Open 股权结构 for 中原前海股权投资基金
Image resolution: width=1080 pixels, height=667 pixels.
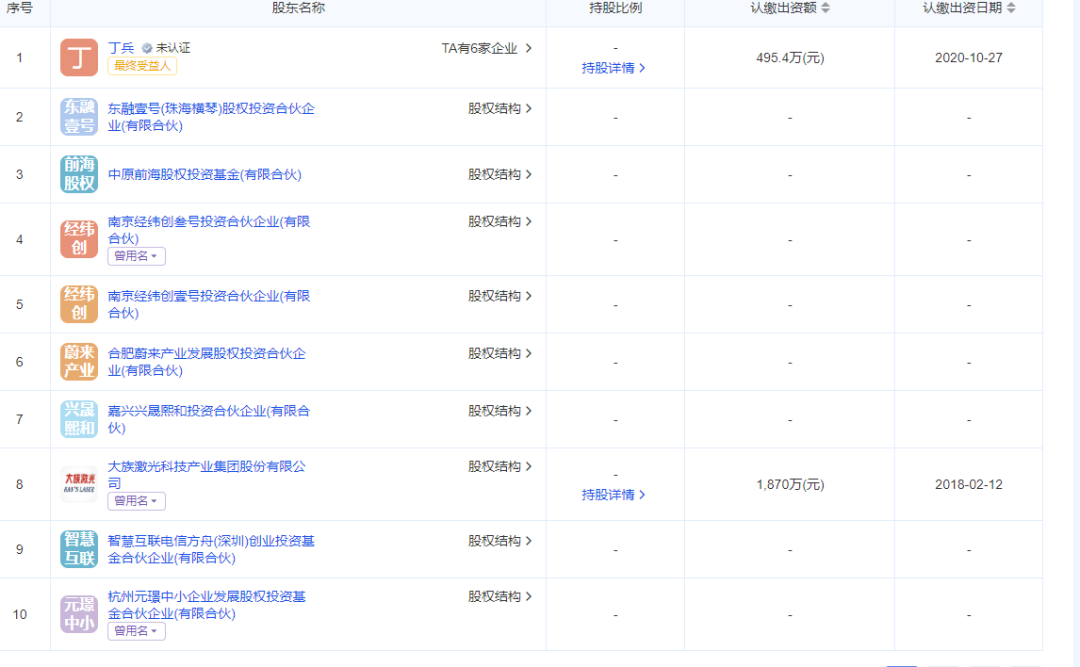pos(500,174)
